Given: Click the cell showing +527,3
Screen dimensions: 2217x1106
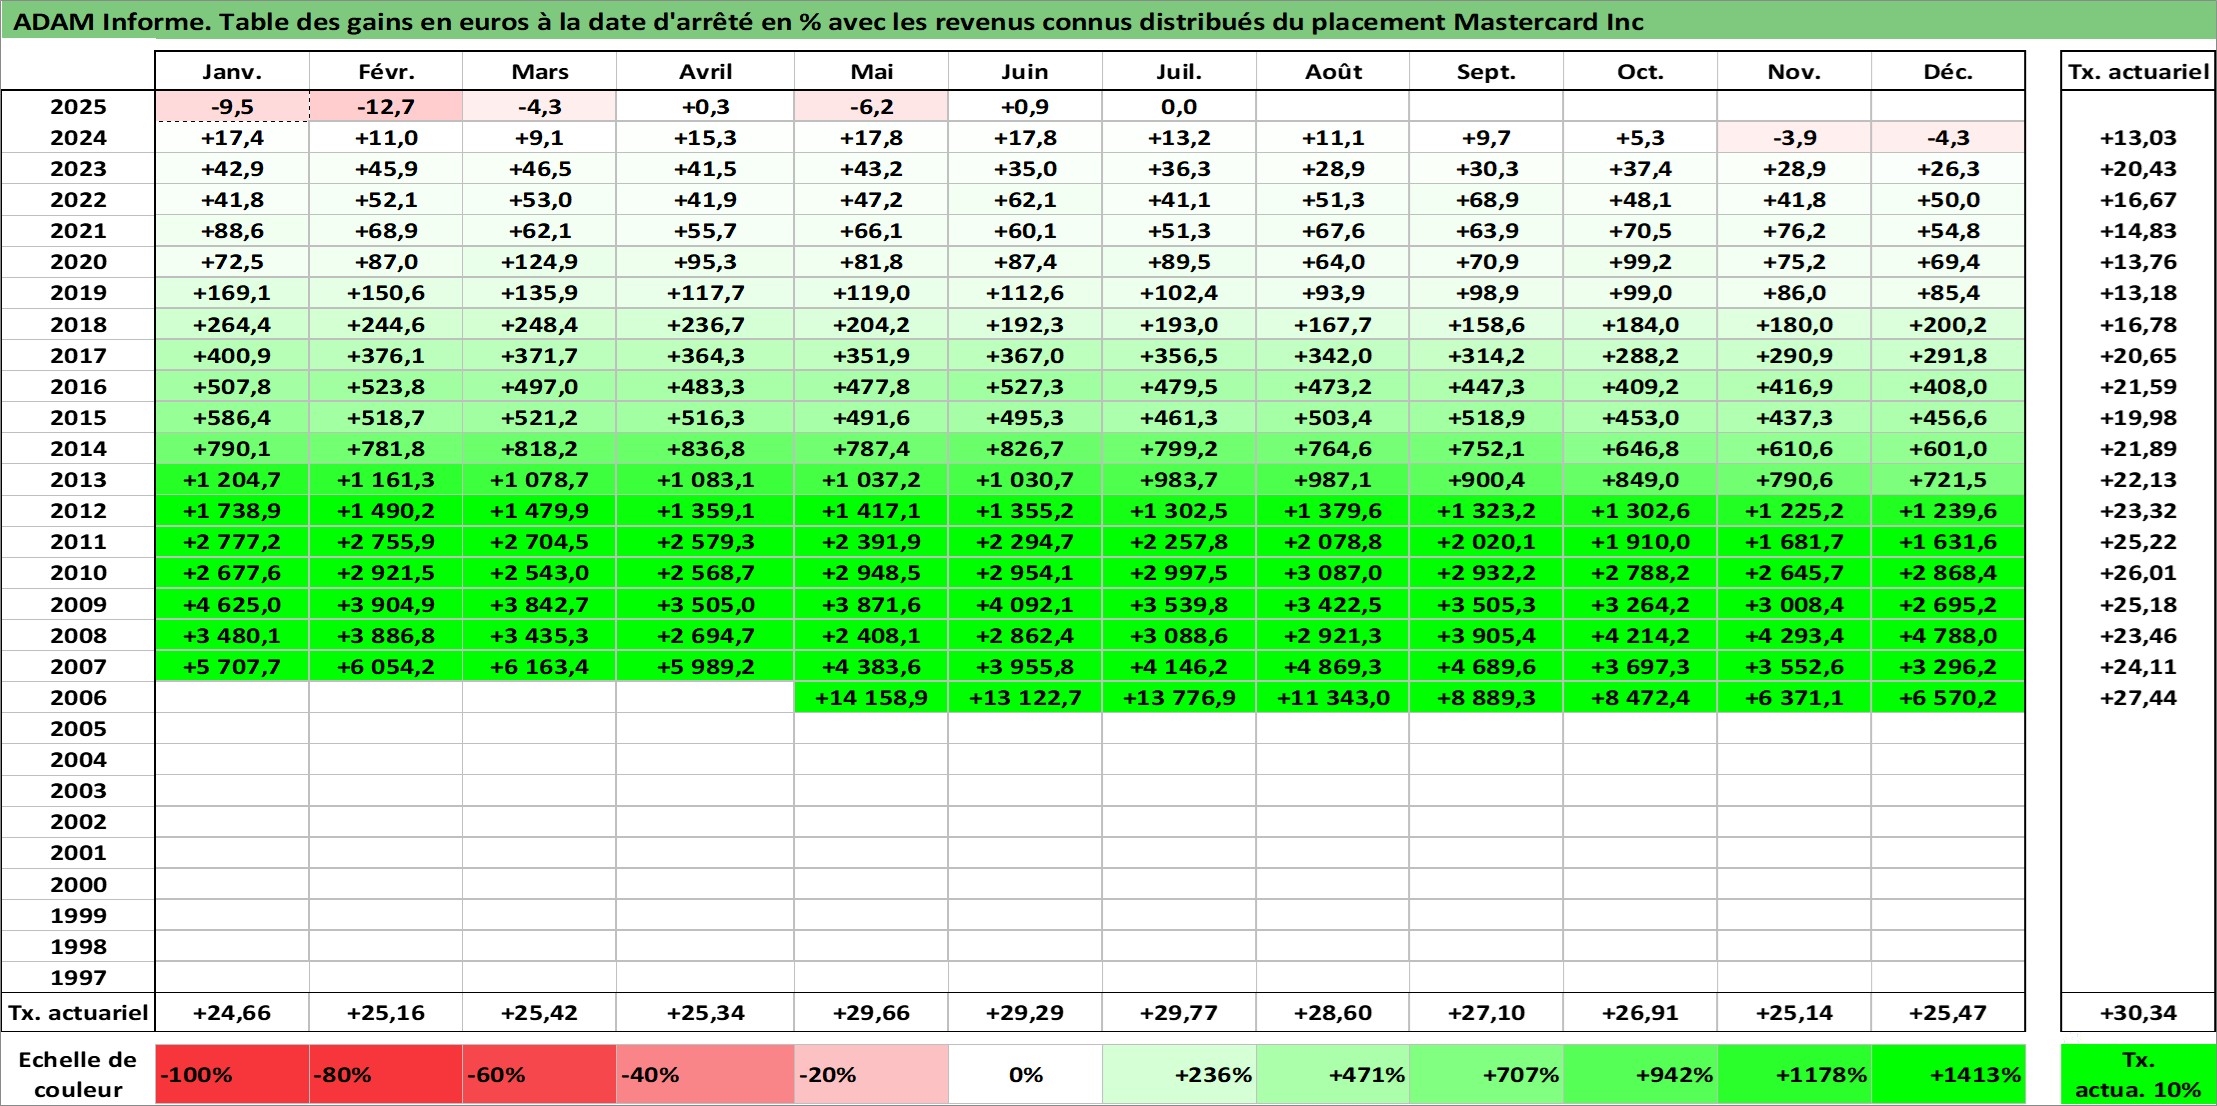Looking at the screenshot, I should (x=1026, y=387).
